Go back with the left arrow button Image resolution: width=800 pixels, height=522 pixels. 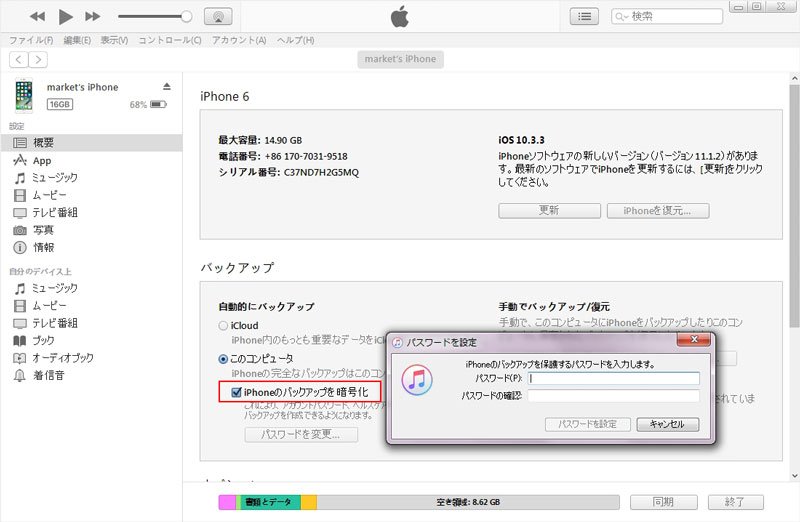(19, 60)
